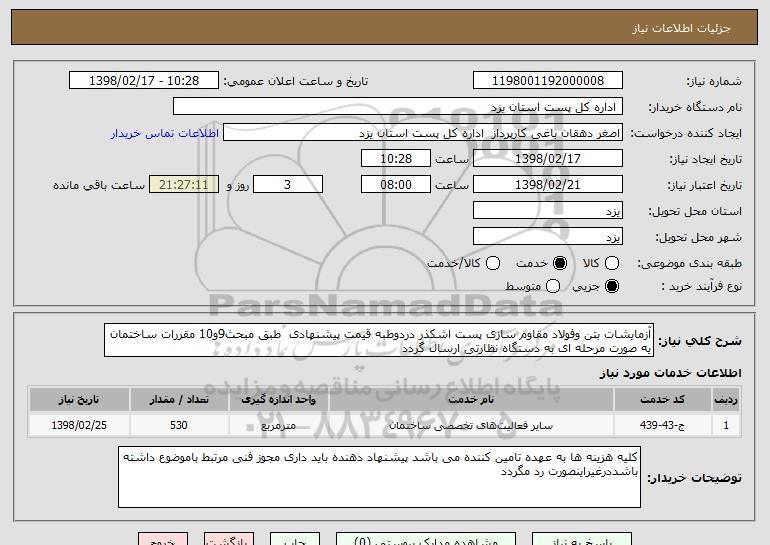The width and height of the screenshot is (770, 545).
Task: Click the شماره نیاز field 1198001192000008
Action: (548, 81)
